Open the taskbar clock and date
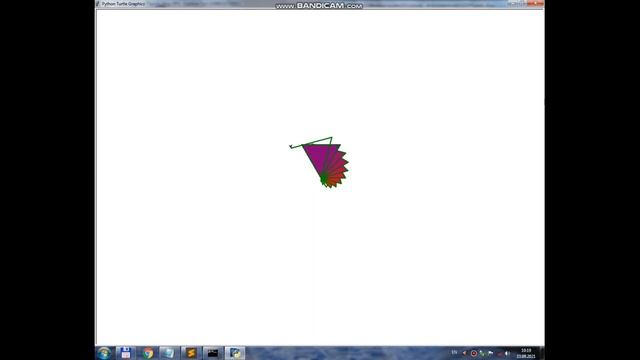This screenshot has width=640, height=360. [526, 353]
